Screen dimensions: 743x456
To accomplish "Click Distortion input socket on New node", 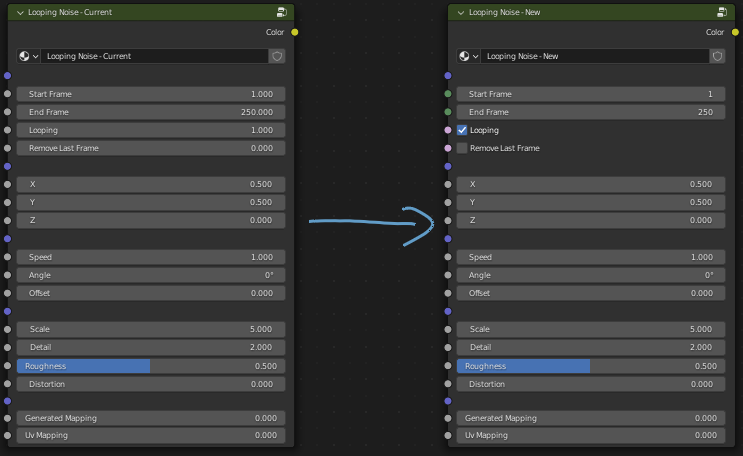I will (x=448, y=383).
